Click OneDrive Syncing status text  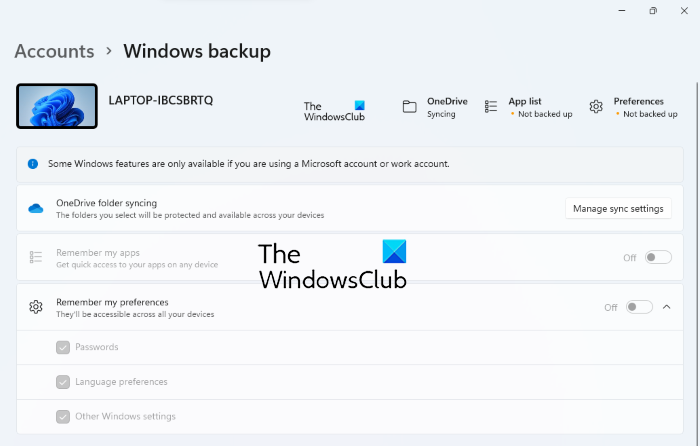pos(441,114)
